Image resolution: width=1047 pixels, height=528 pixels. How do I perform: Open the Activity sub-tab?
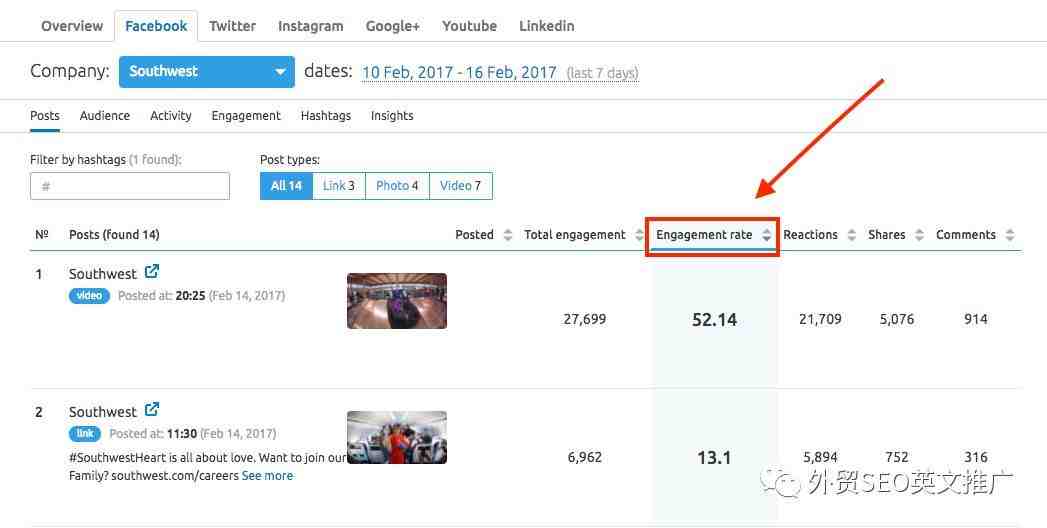(x=171, y=115)
